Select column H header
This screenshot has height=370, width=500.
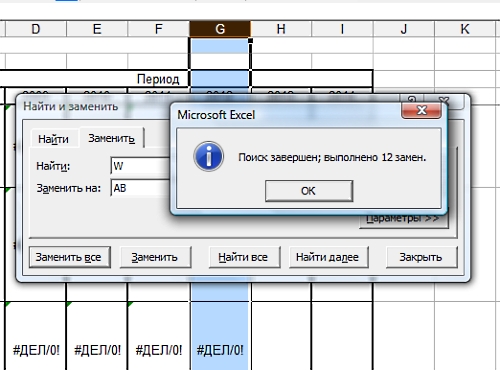281,29
